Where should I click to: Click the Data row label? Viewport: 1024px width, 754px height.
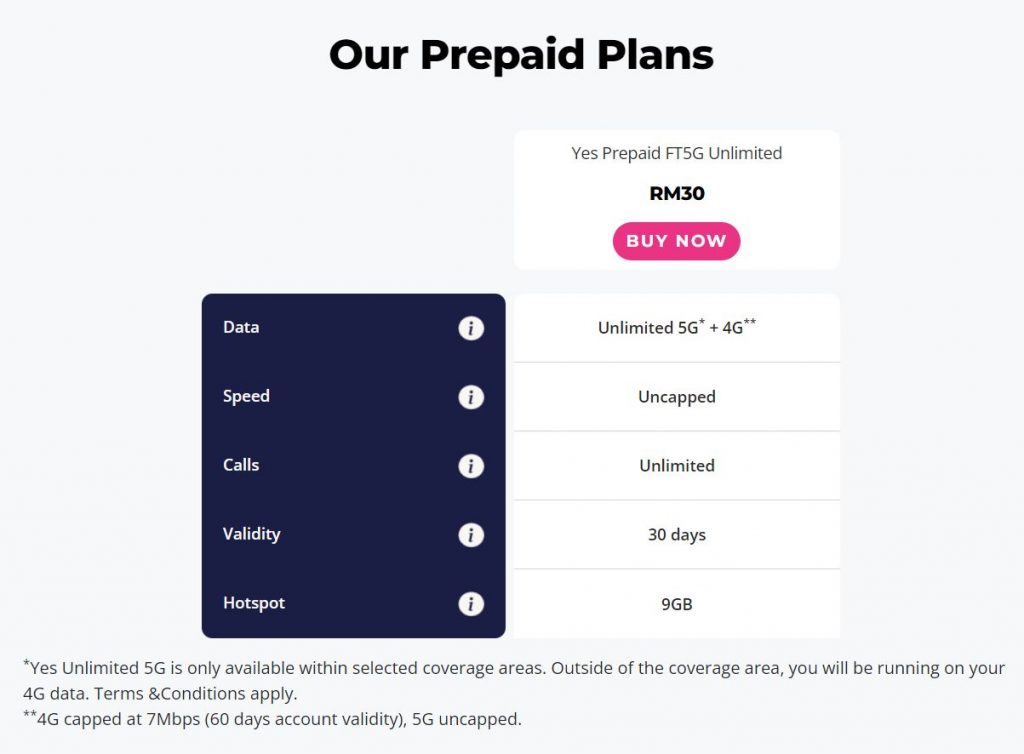point(241,327)
